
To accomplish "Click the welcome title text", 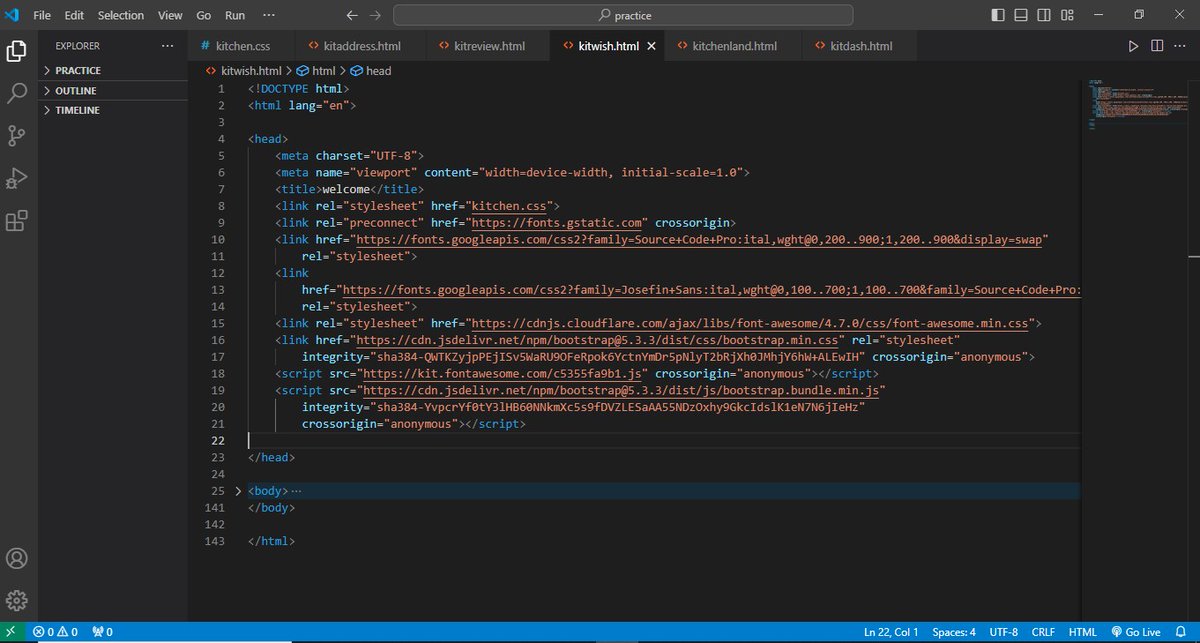I will (x=347, y=188).
